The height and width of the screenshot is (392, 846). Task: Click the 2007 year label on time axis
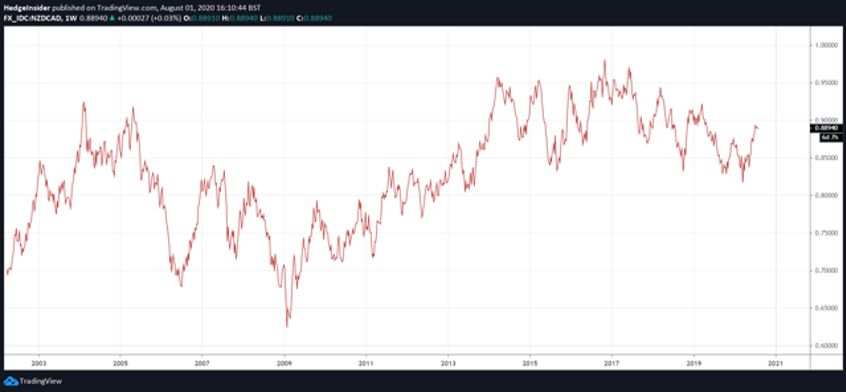(202, 363)
